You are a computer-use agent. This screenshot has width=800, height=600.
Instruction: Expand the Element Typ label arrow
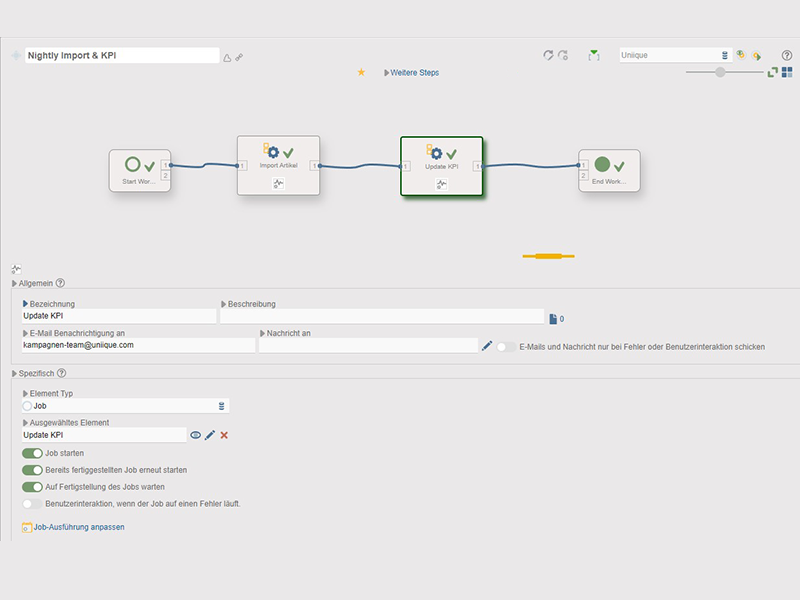[x=26, y=393]
